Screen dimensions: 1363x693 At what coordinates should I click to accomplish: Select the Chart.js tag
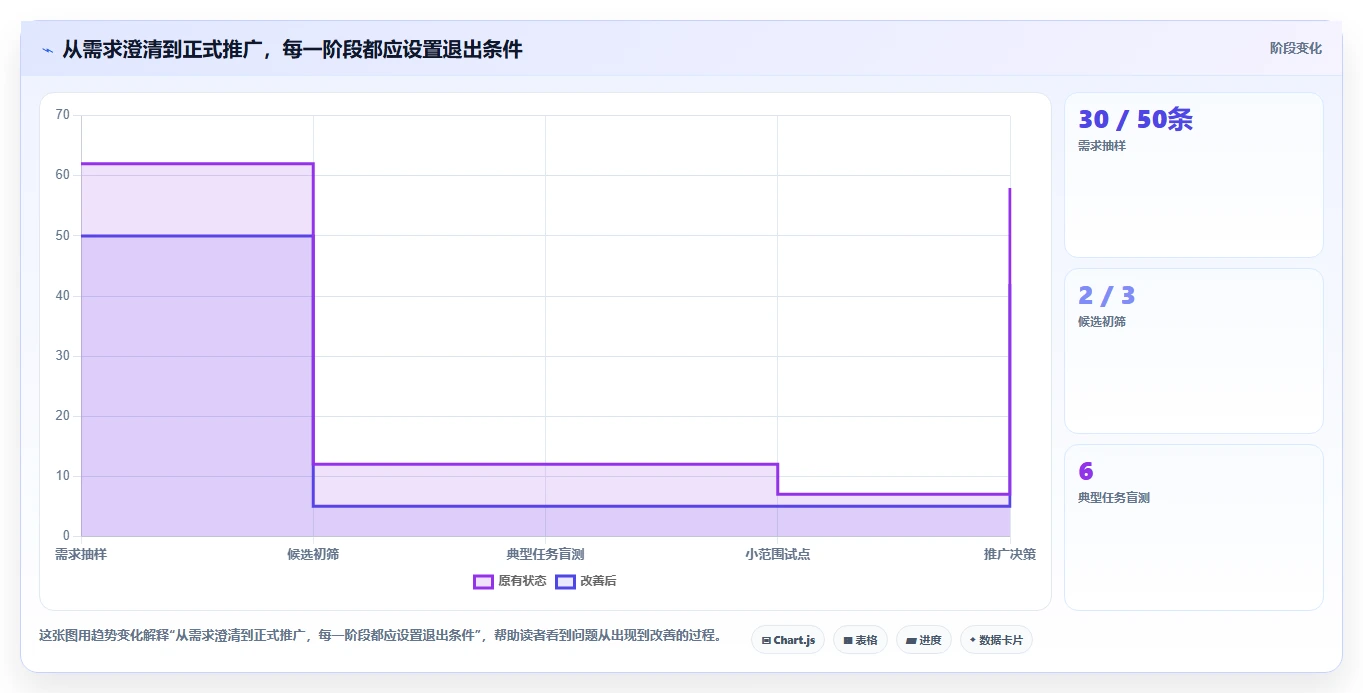point(788,640)
